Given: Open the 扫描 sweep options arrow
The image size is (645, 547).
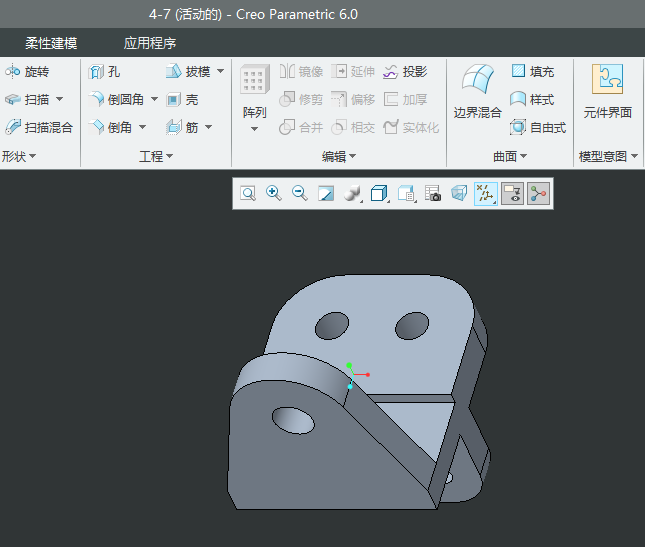Looking at the screenshot, I should tap(59, 99).
